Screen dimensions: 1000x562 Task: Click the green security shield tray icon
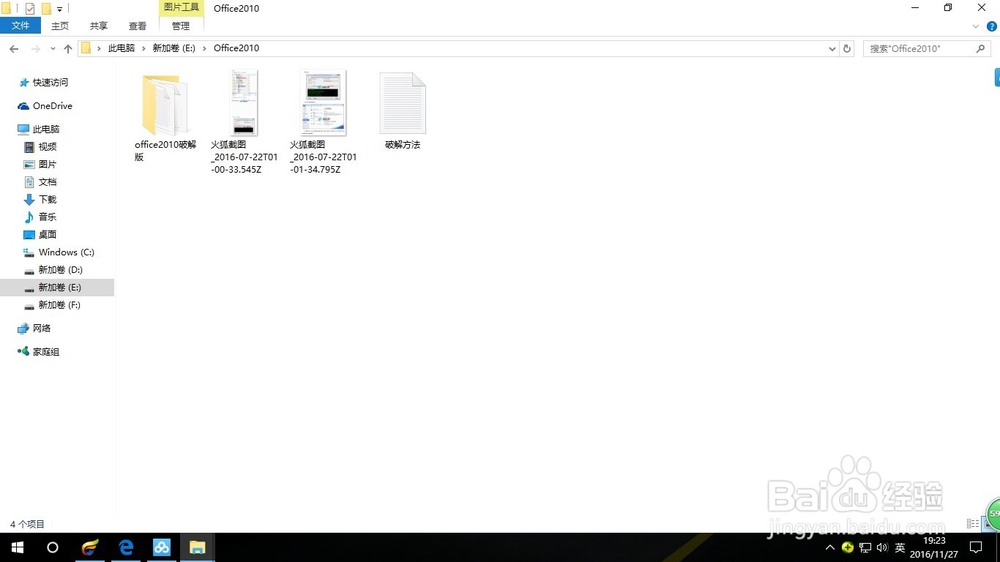pos(848,547)
